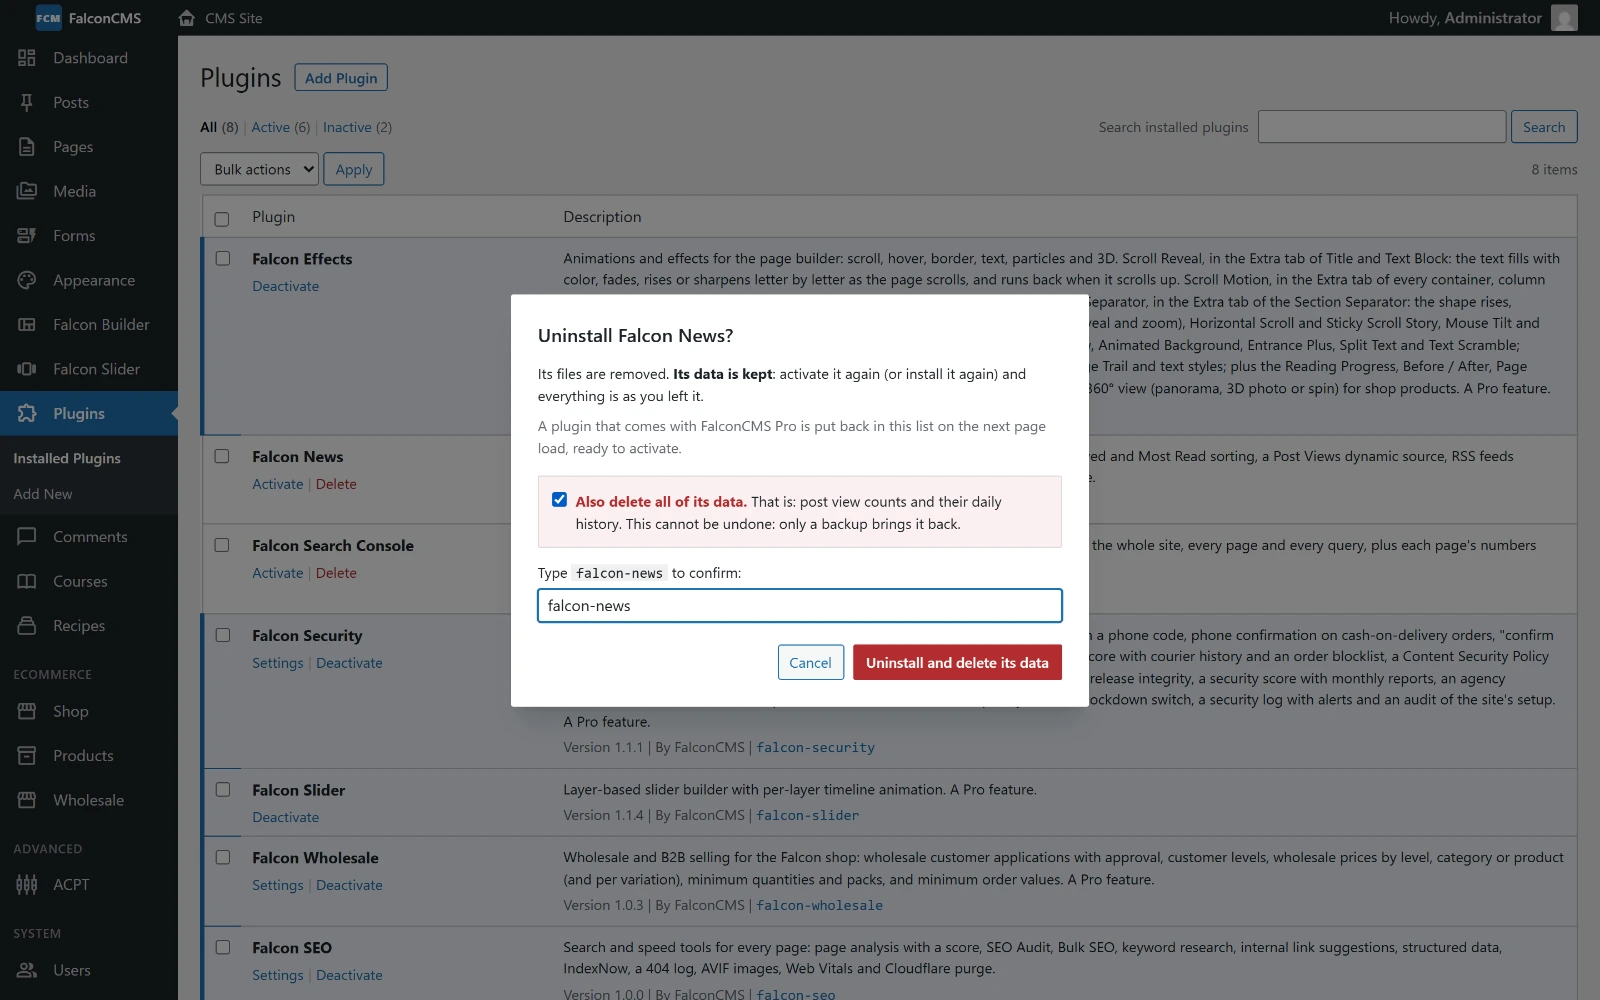Click the Search plugins button

point(1544,127)
